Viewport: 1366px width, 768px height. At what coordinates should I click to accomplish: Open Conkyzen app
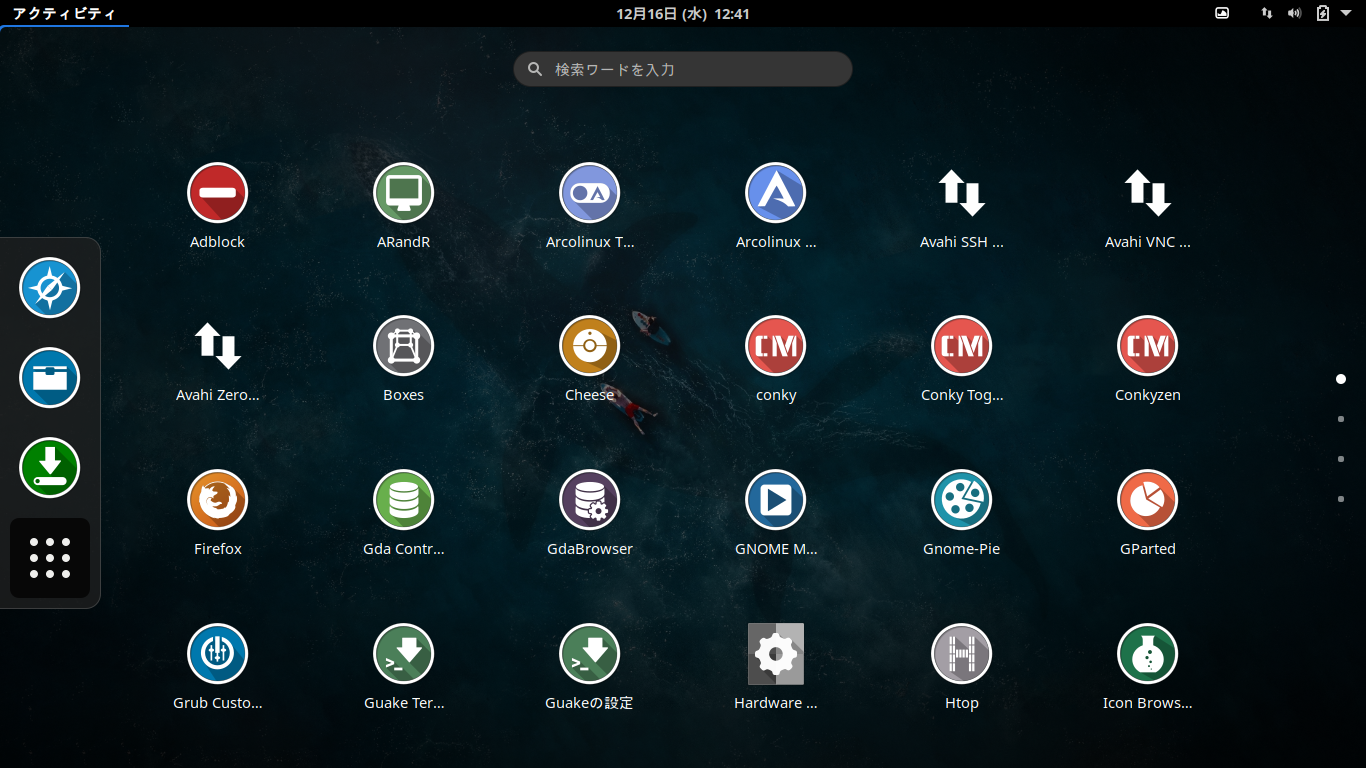(1147, 346)
